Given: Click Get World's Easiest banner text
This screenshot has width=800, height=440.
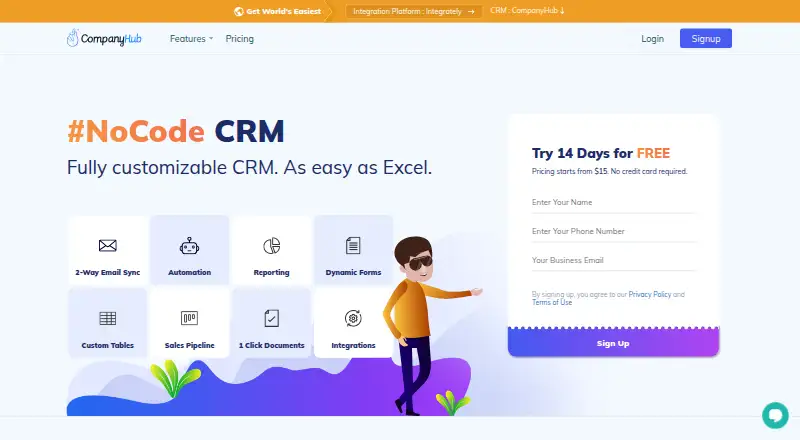Looking at the screenshot, I should 284,11.
